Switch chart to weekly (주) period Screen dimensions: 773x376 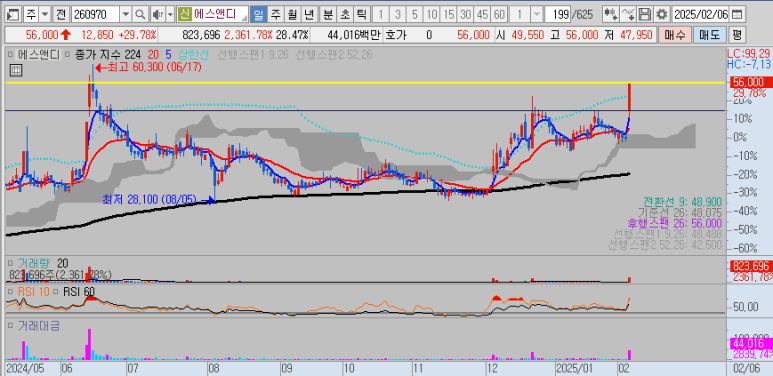click(276, 14)
